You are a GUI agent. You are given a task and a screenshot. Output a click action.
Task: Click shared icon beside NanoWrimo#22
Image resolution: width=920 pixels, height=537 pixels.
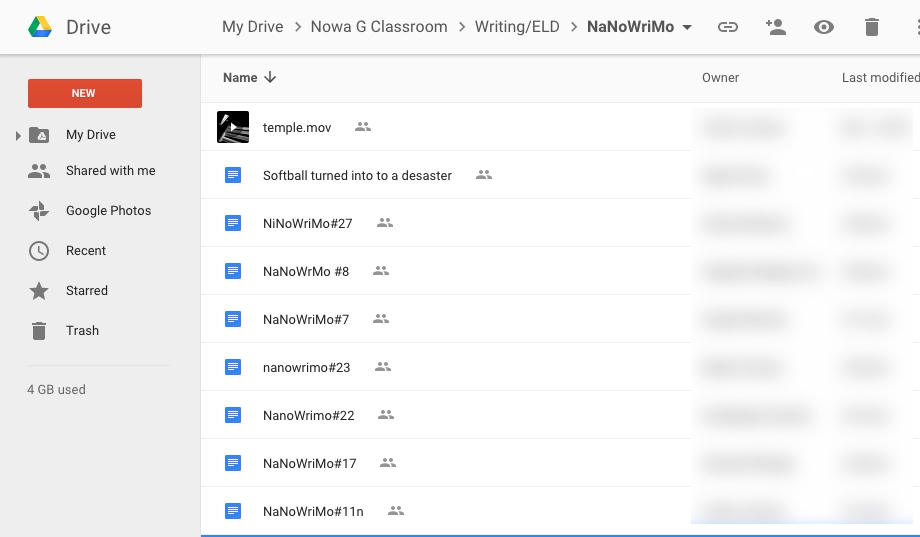click(x=386, y=416)
